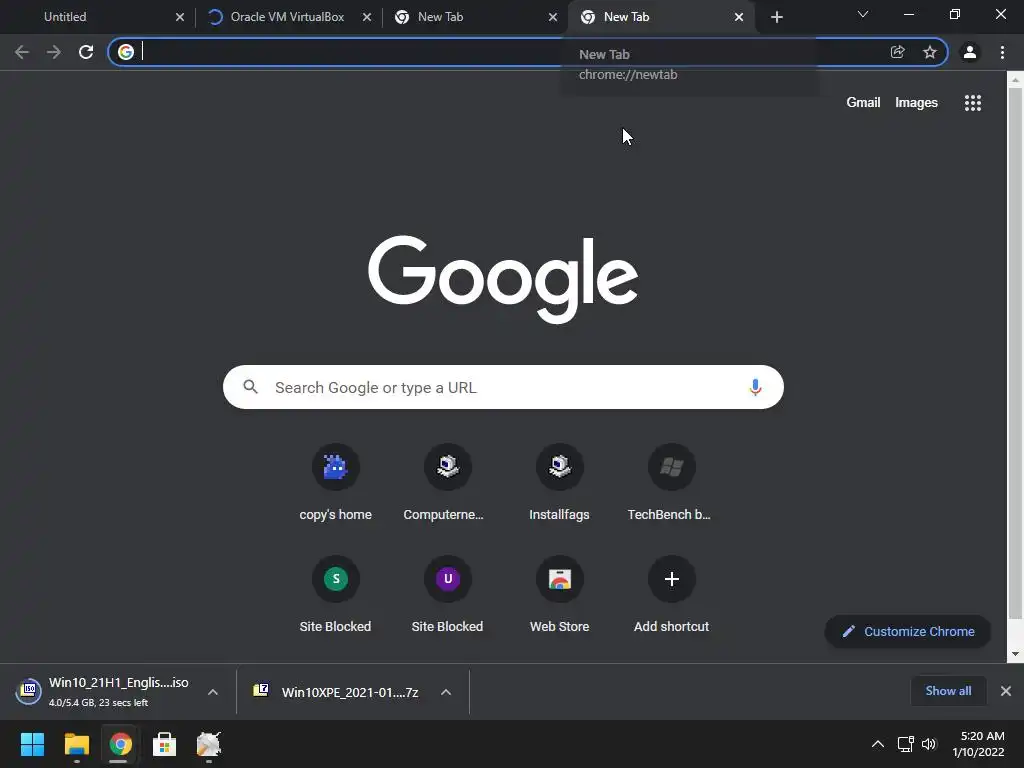The height and width of the screenshot is (768, 1024).
Task: Open network status in system tray
Action: click(x=905, y=744)
